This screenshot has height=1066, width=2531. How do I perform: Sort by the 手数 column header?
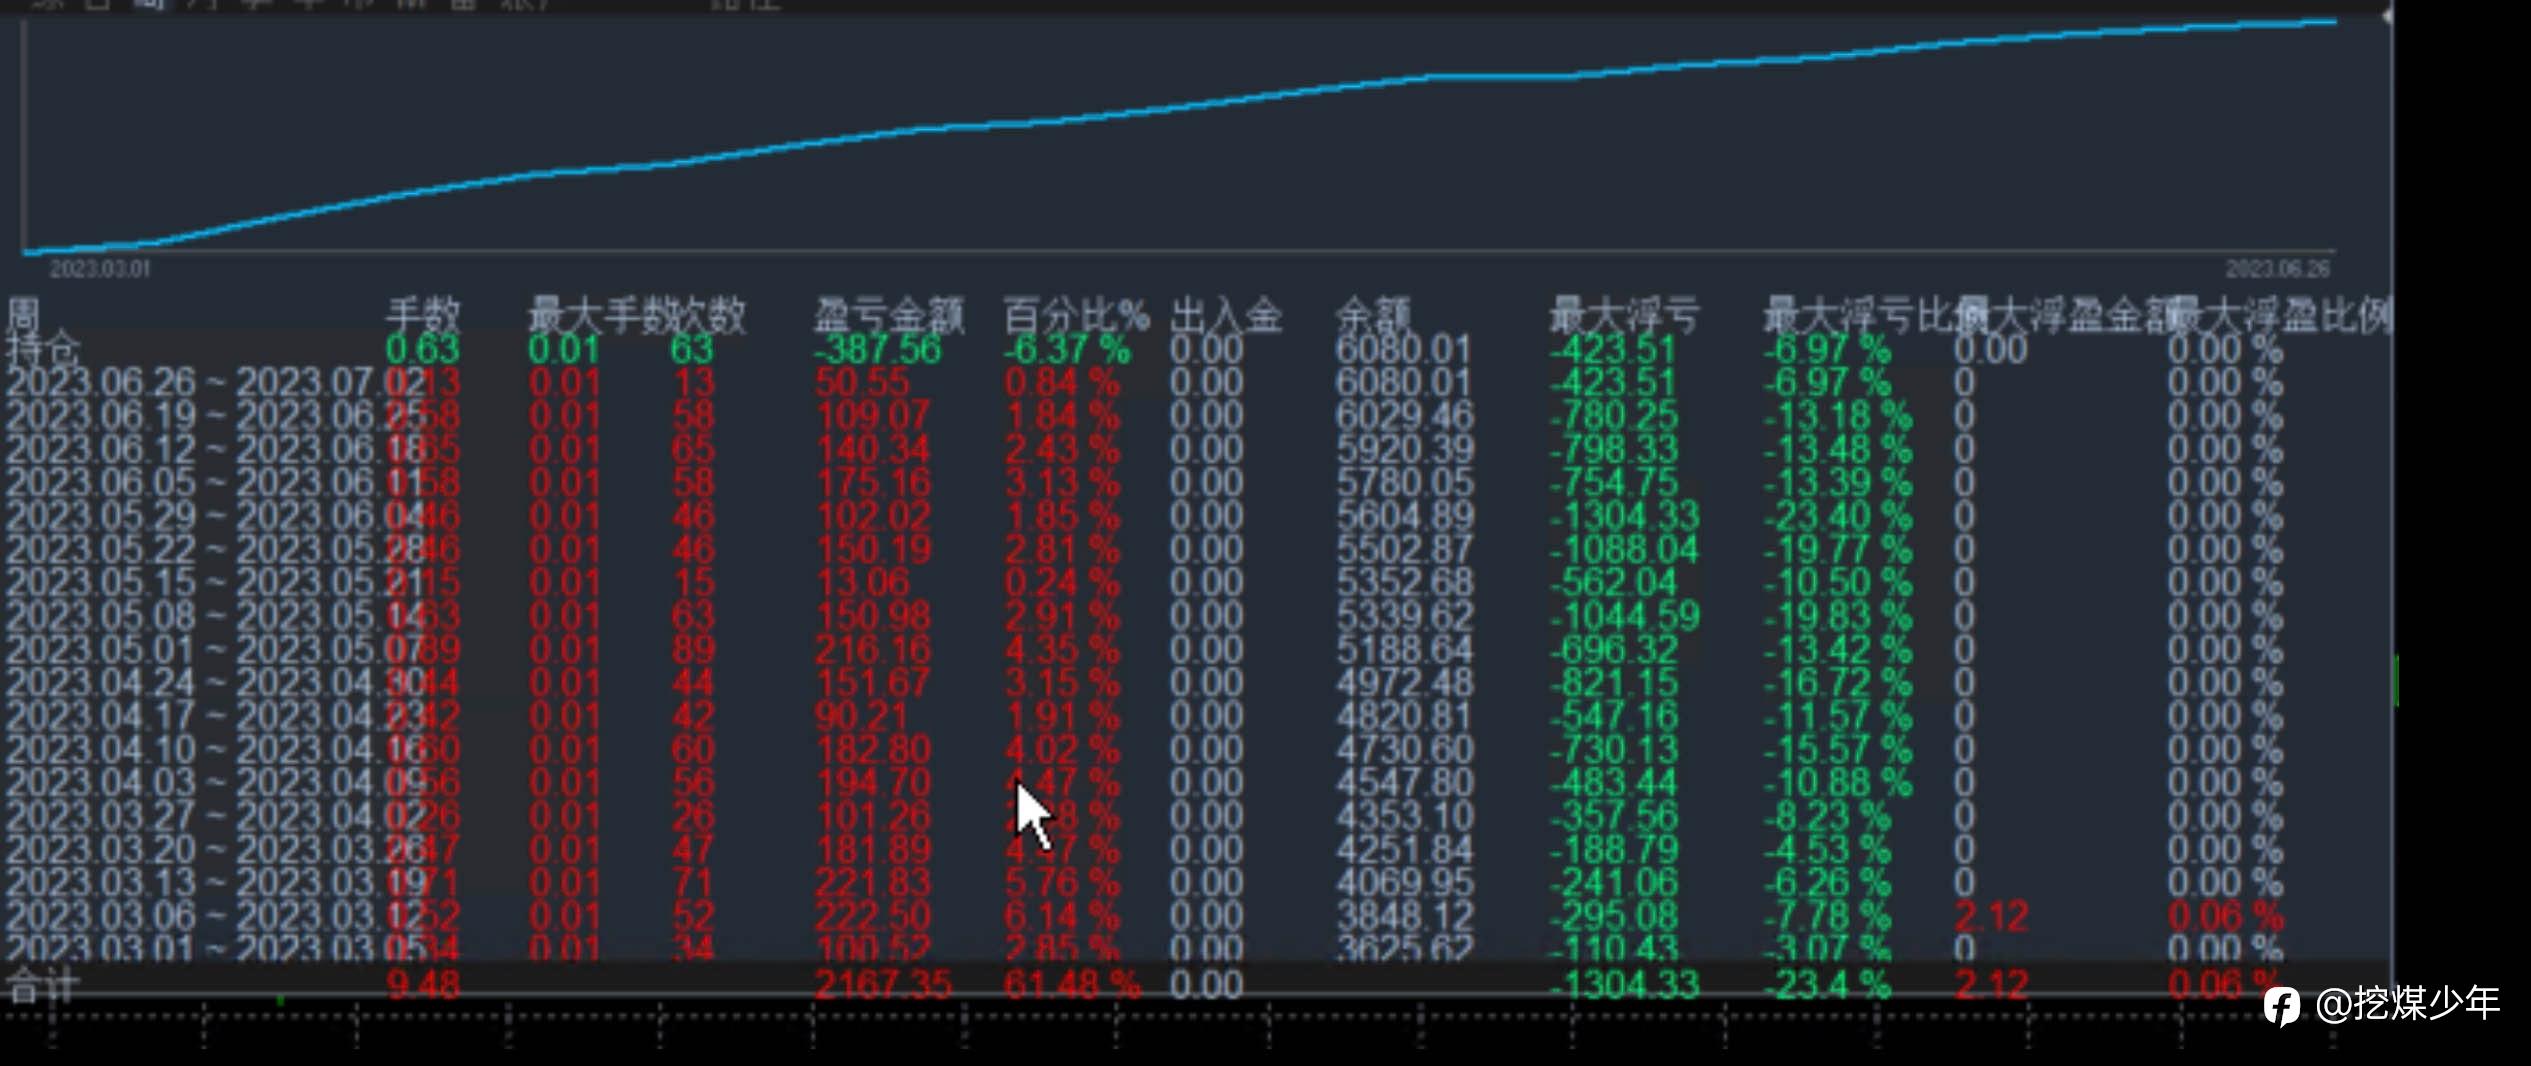pyautogui.click(x=423, y=315)
